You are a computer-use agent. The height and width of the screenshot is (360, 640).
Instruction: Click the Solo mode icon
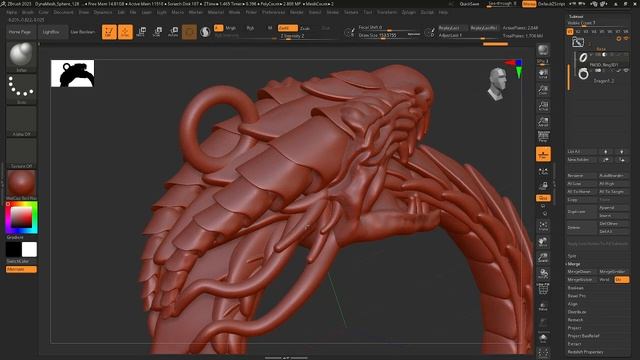pyautogui.click(x=543, y=338)
